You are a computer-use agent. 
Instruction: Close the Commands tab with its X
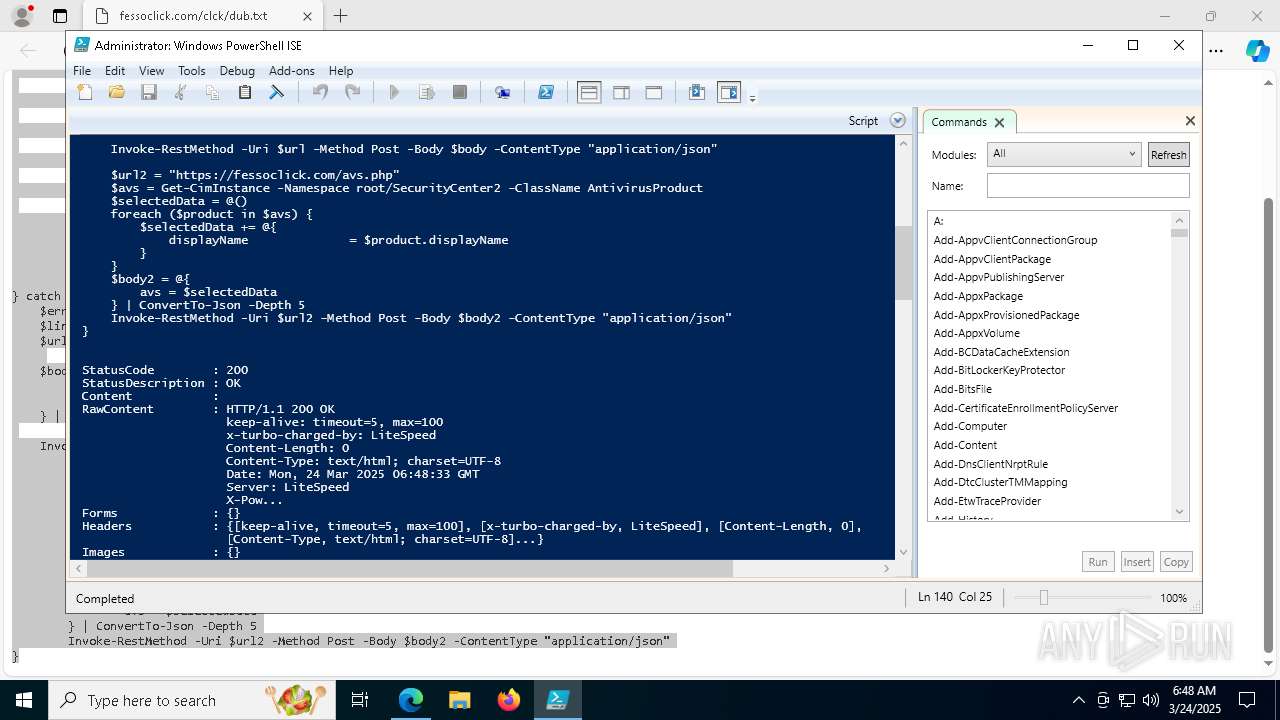click(x=999, y=122)
